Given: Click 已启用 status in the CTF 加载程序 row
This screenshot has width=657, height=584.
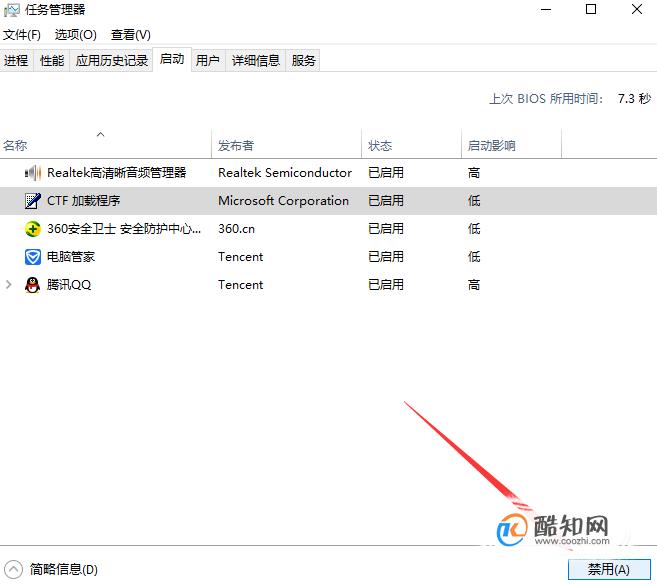Looking at the screenshot, I should point(386,201).
